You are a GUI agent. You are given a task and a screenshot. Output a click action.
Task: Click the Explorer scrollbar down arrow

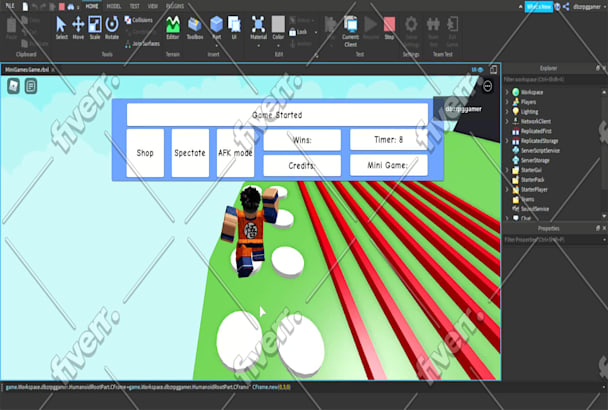tap(604, 216)
